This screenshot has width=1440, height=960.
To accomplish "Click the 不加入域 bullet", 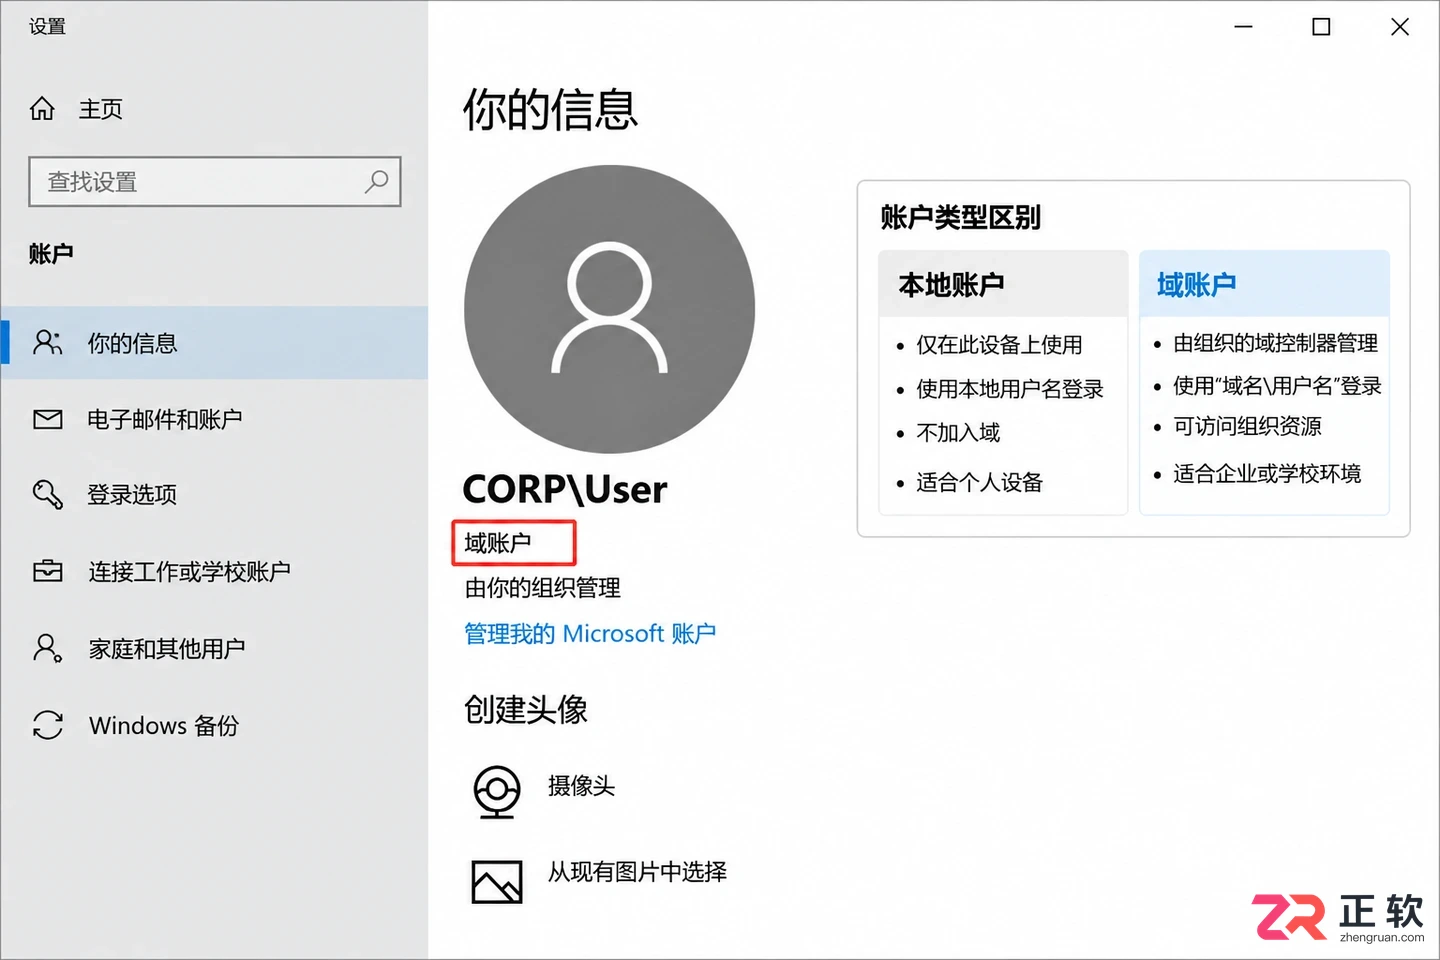I will [958, 433].
